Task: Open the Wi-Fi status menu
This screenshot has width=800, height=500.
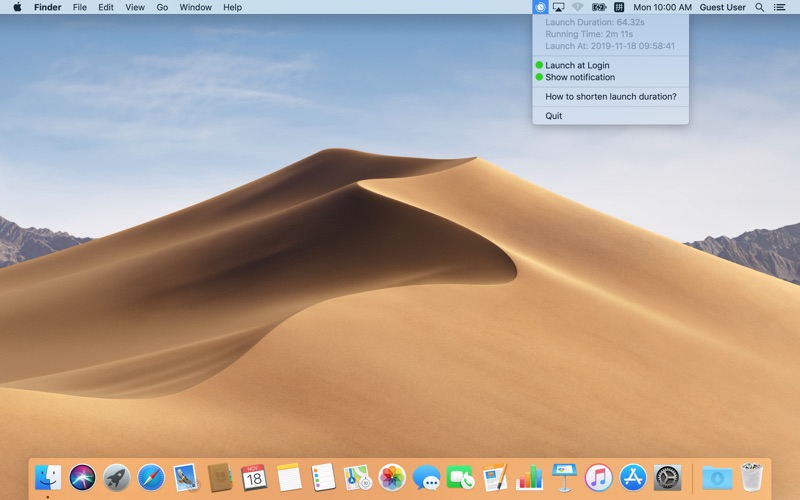Action: [578, 7]
